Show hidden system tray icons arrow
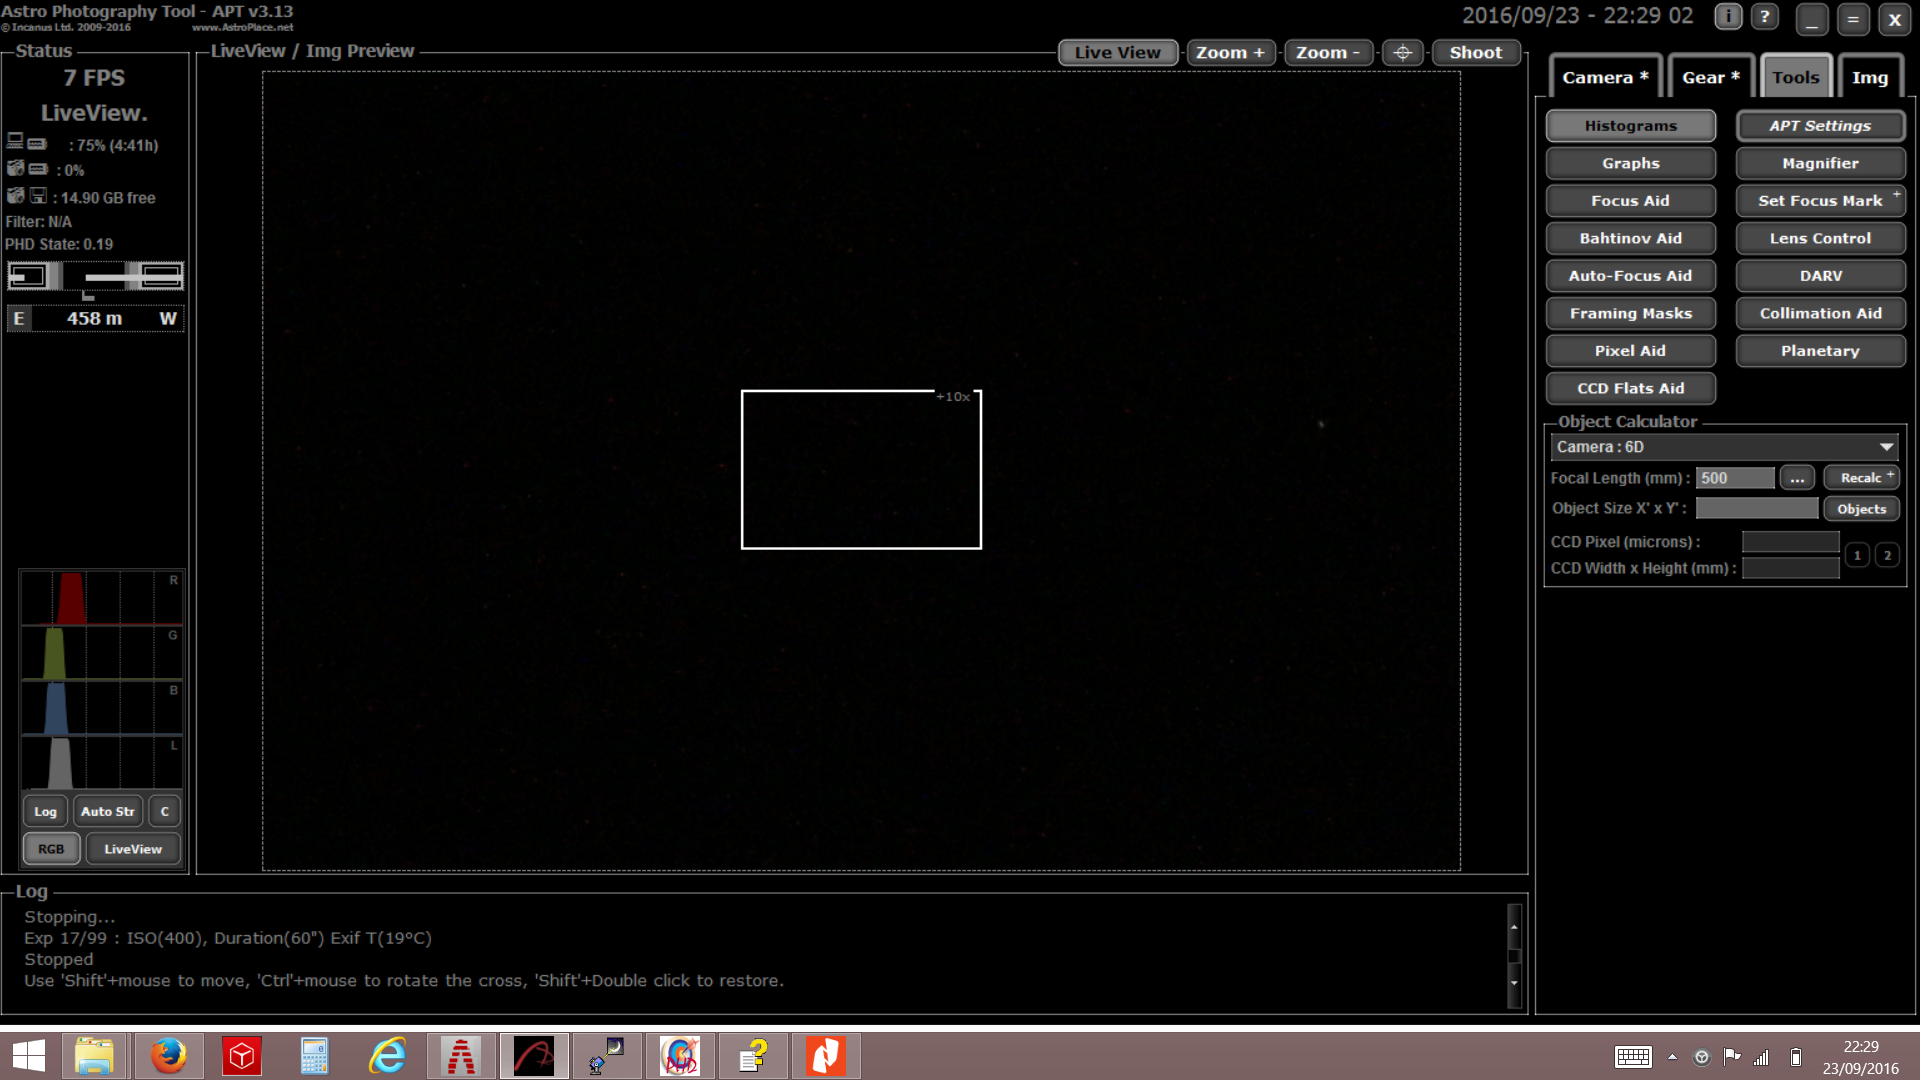The image size is (1920, 1080). click(x=1672, y=1057)
